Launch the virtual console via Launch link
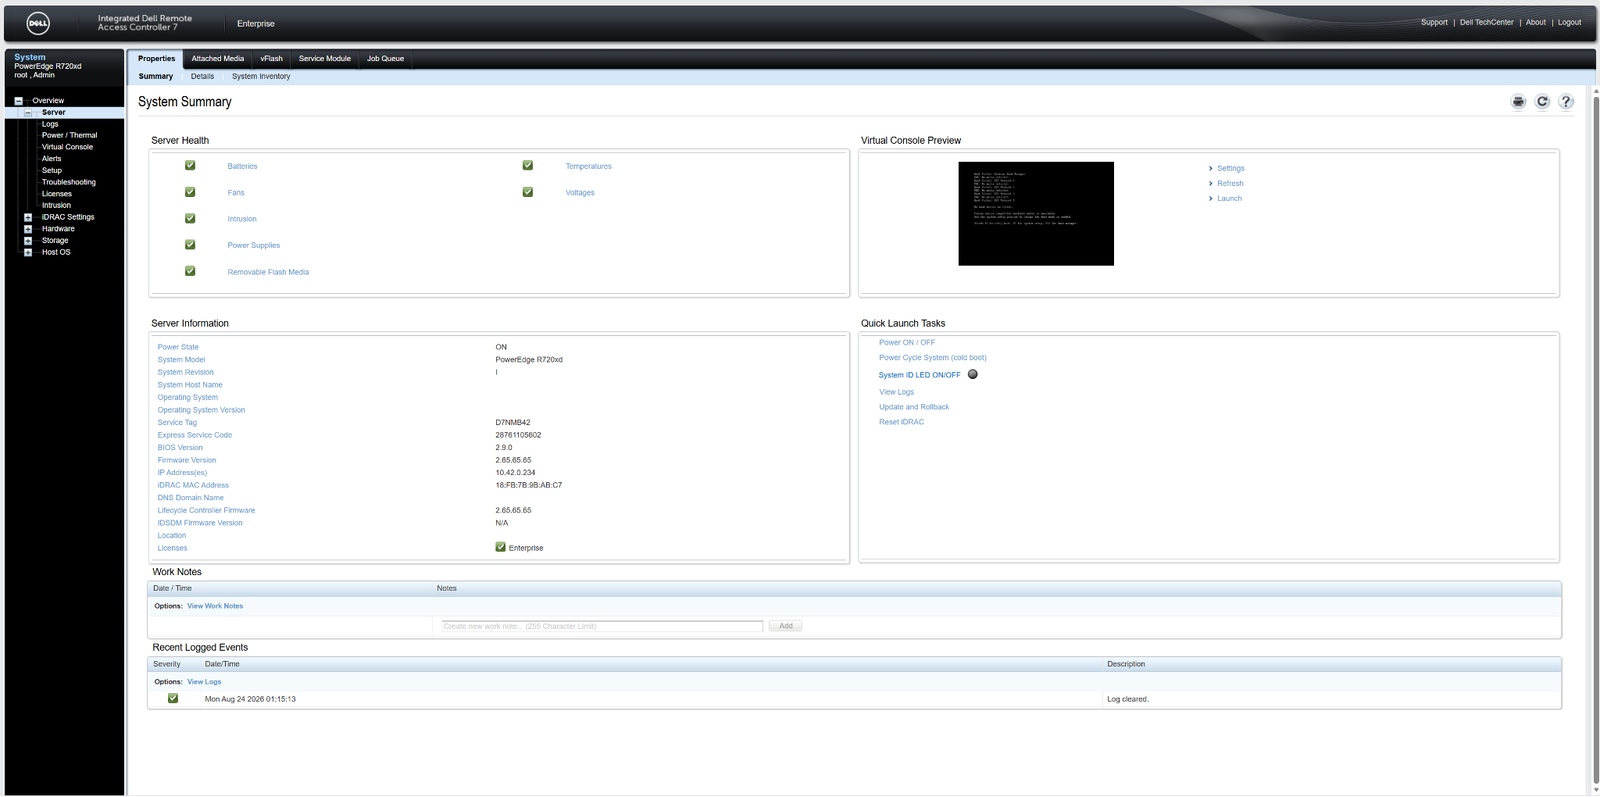This screenshot has height=797, width=1600. (1229, 199)
